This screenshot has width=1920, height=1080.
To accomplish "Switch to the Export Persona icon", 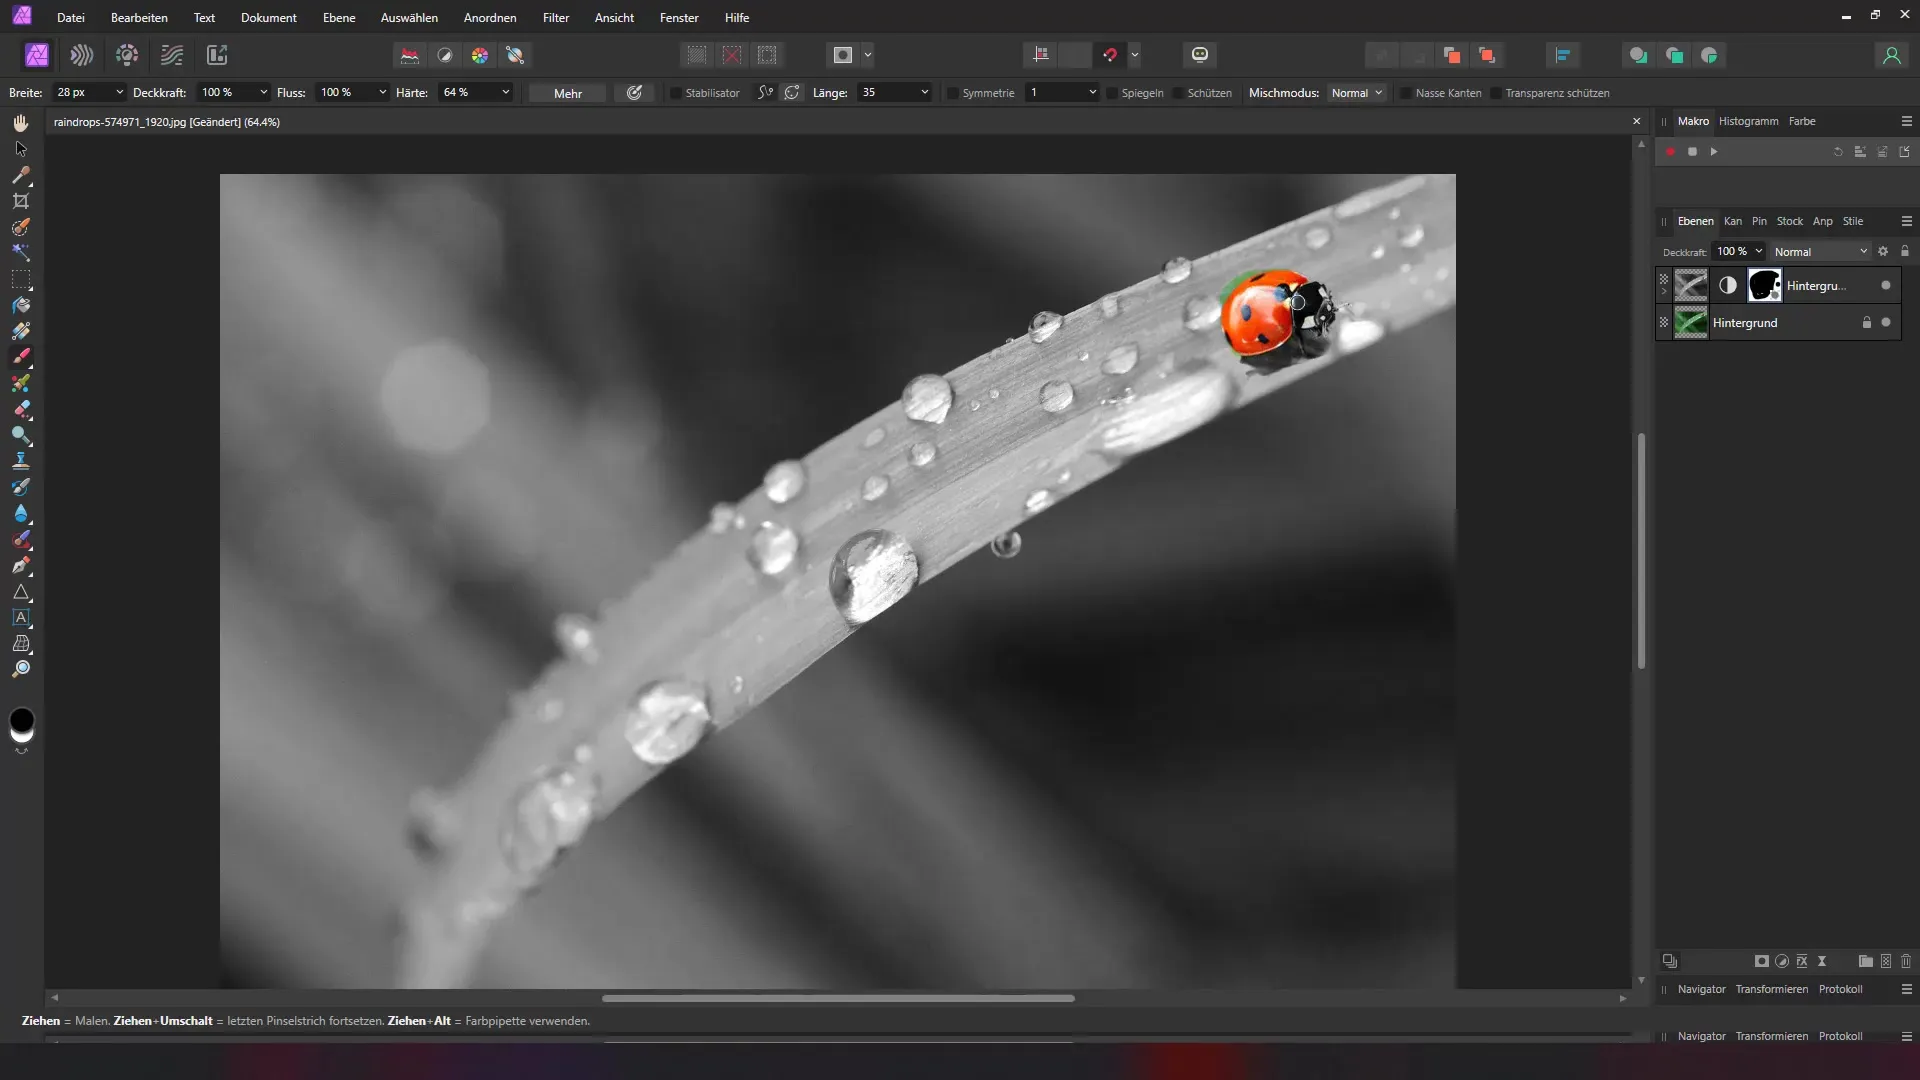I will click(217, 55).
